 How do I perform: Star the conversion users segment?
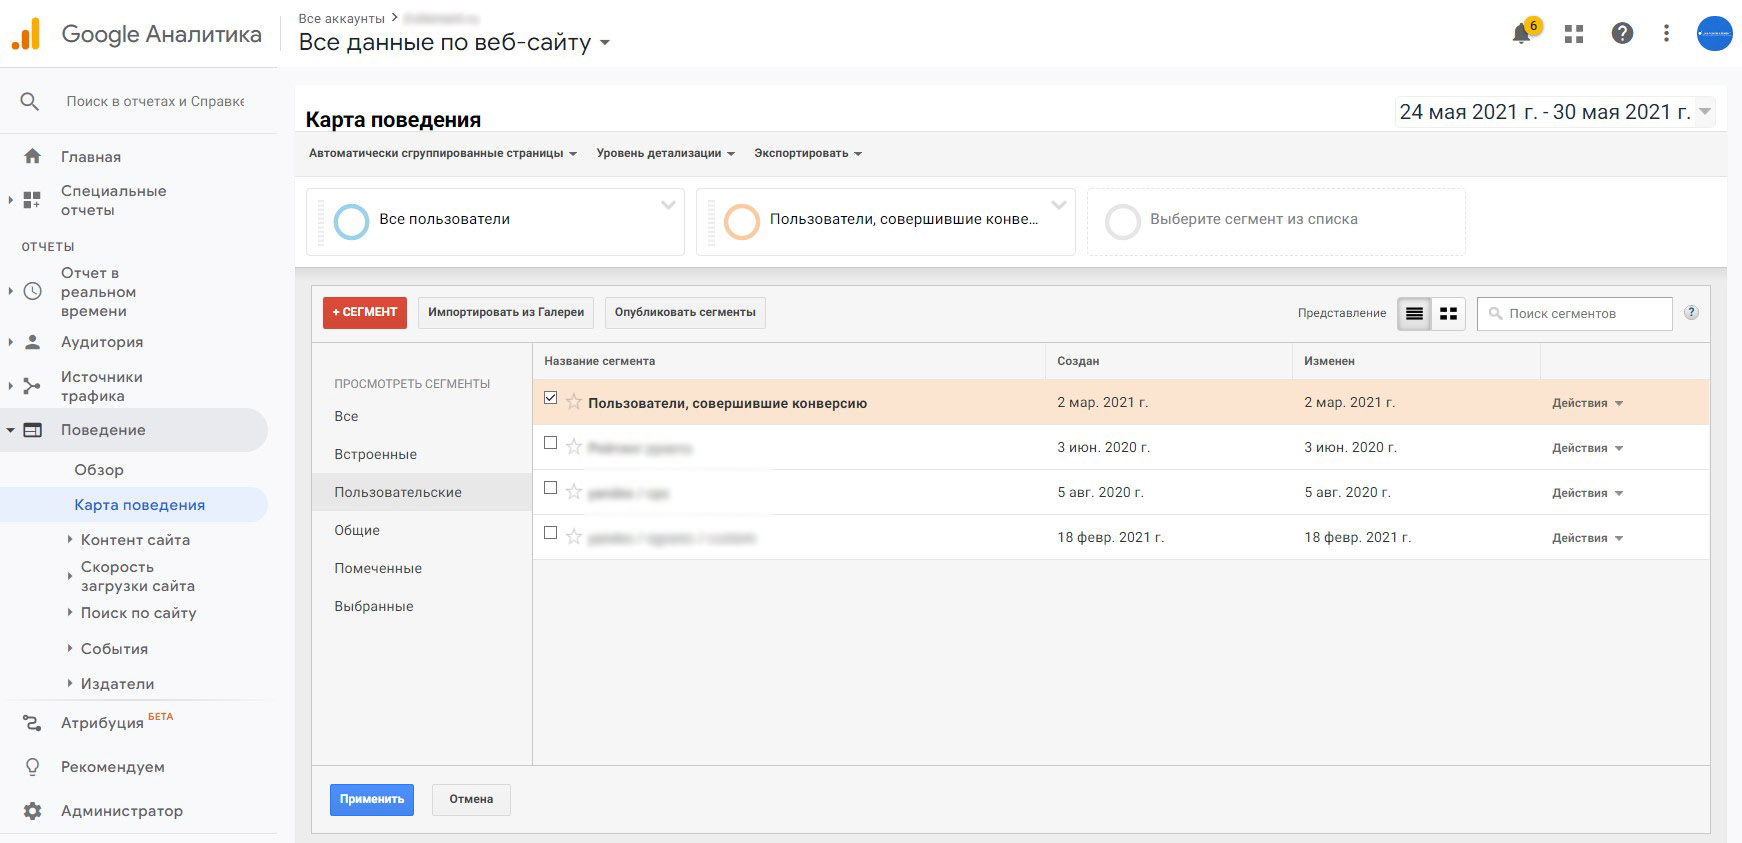coord(574,402)
